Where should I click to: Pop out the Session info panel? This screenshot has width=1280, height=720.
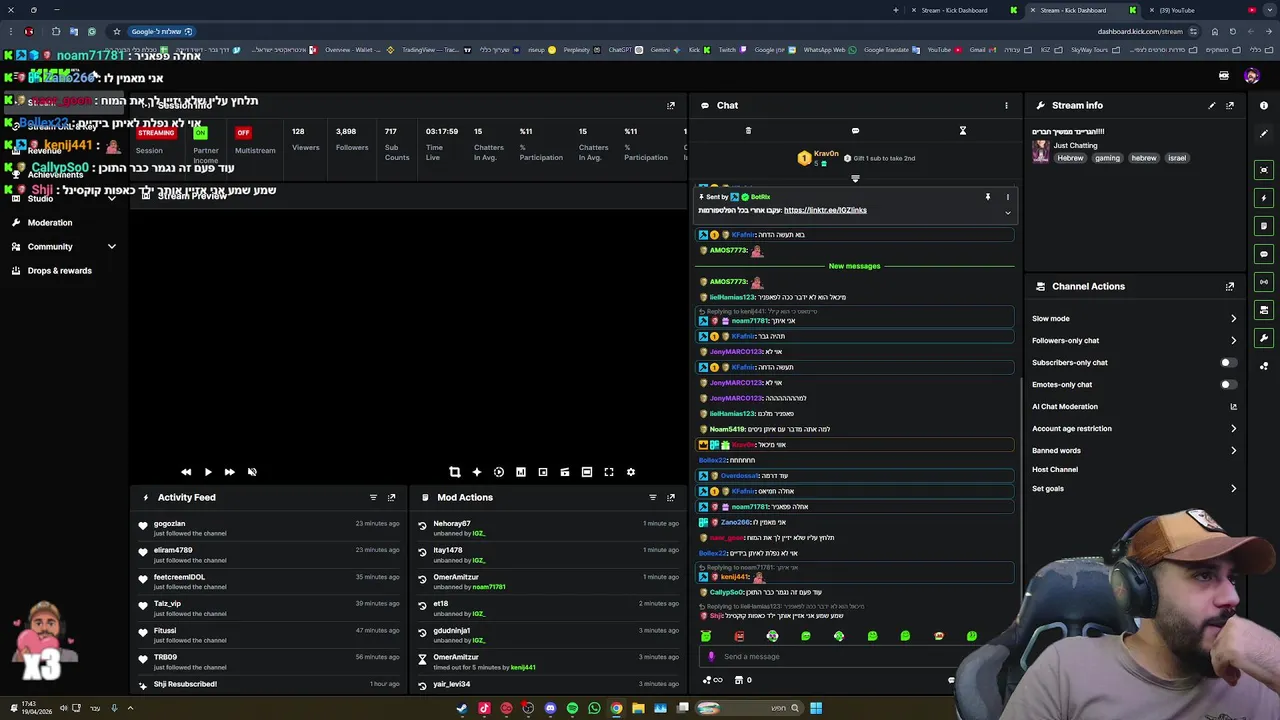click(x=671, y=105)
